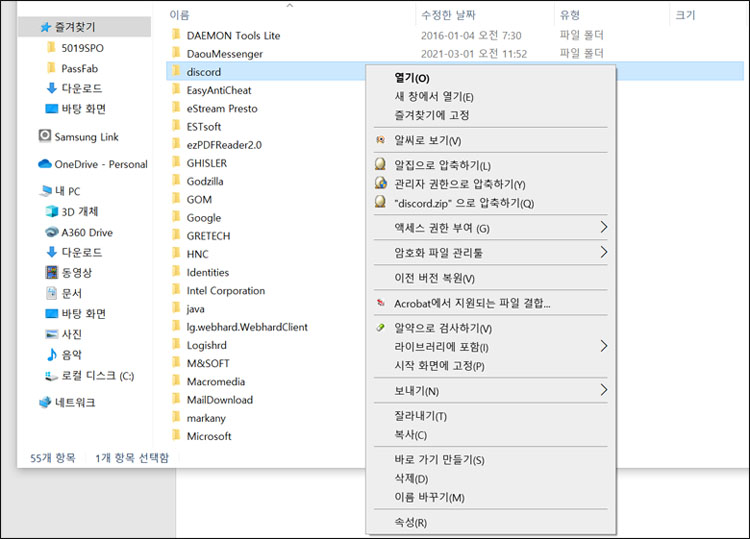Select 이름 바꾸기(M)

coord(429,497)
